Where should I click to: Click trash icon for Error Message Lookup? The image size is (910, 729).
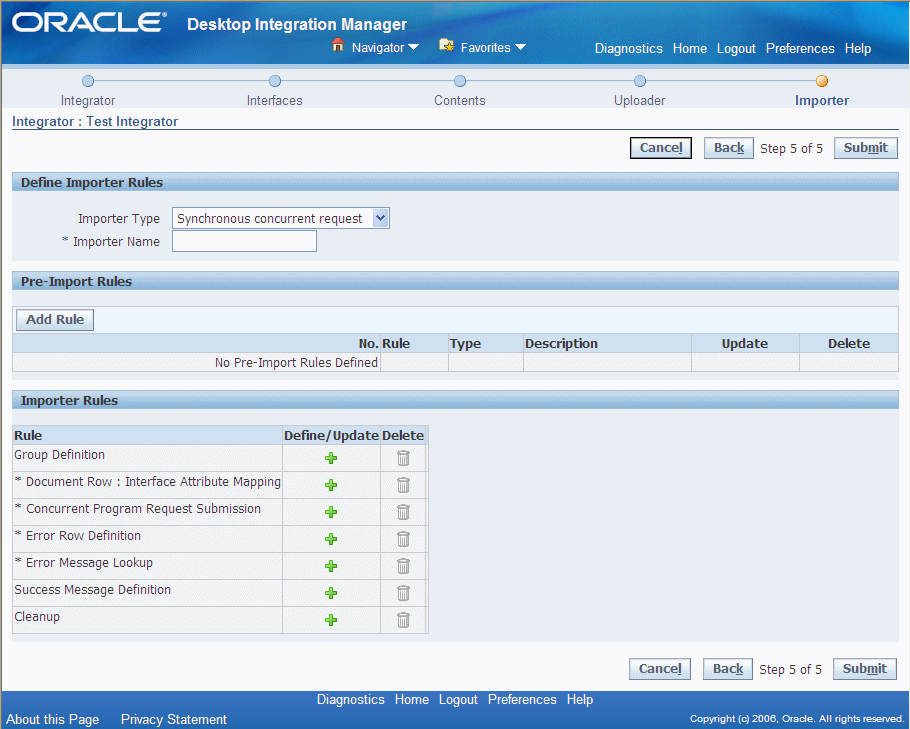pos(403,566)
